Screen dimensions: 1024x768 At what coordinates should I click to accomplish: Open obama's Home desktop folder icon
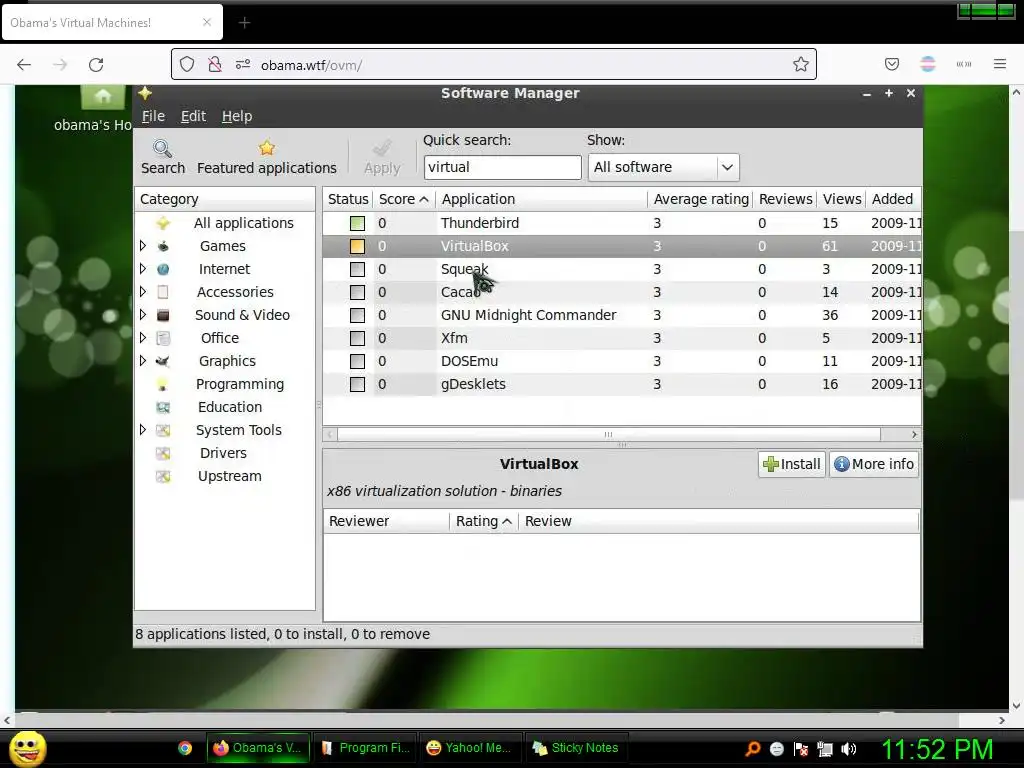click(x=103, y=97)
